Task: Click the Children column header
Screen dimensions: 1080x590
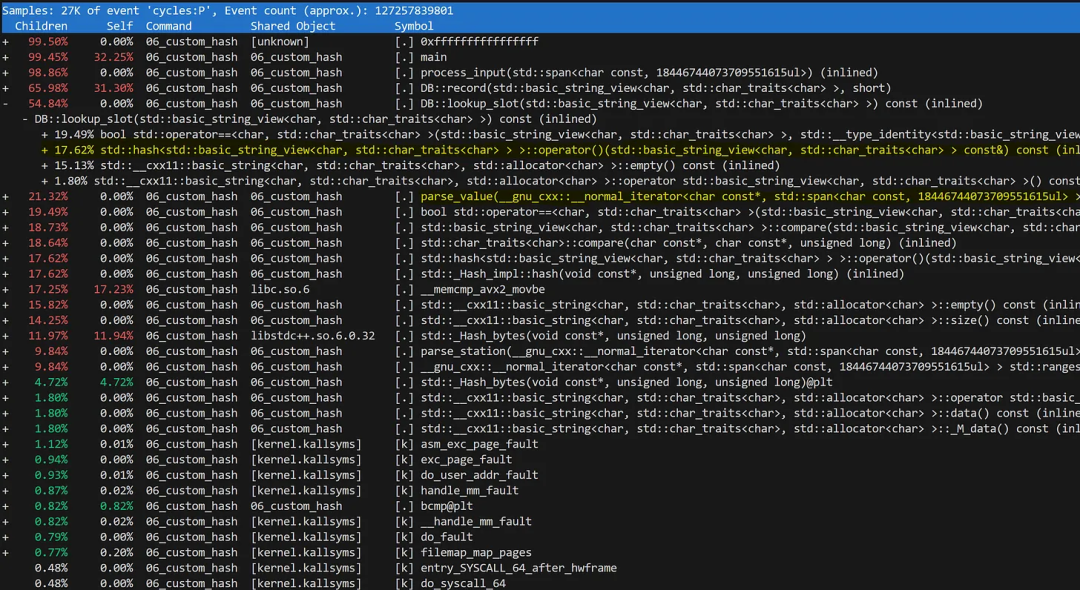Action: click(41, 26)
